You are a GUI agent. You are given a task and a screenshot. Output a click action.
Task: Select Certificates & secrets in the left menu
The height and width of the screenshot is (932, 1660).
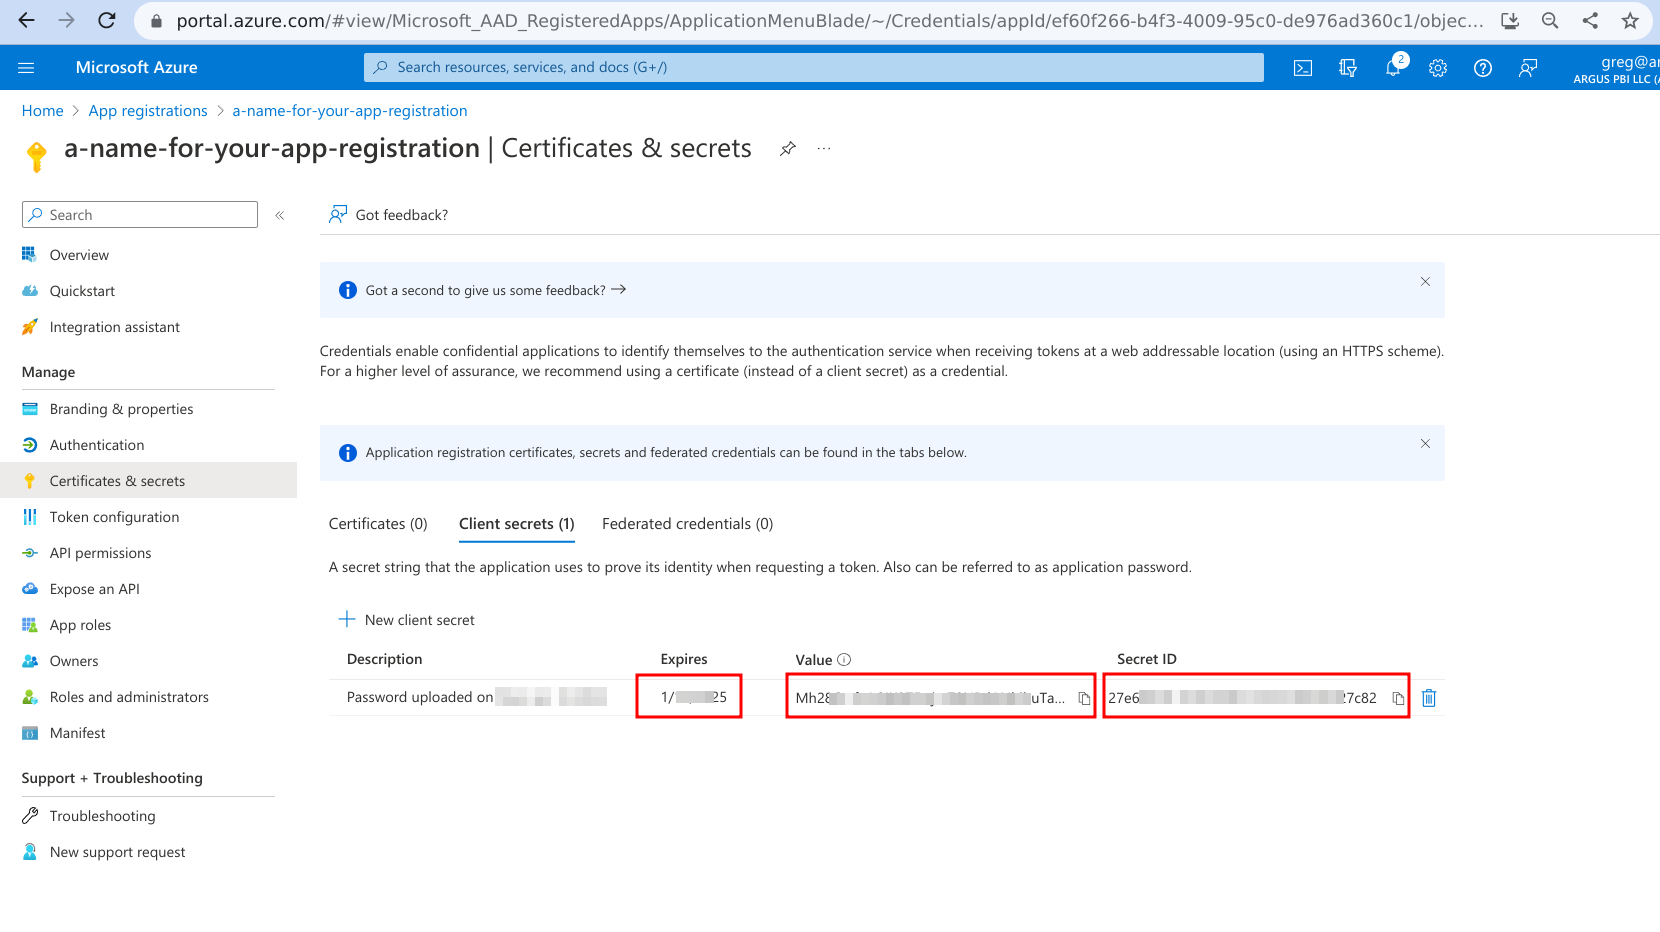(148, 481)
